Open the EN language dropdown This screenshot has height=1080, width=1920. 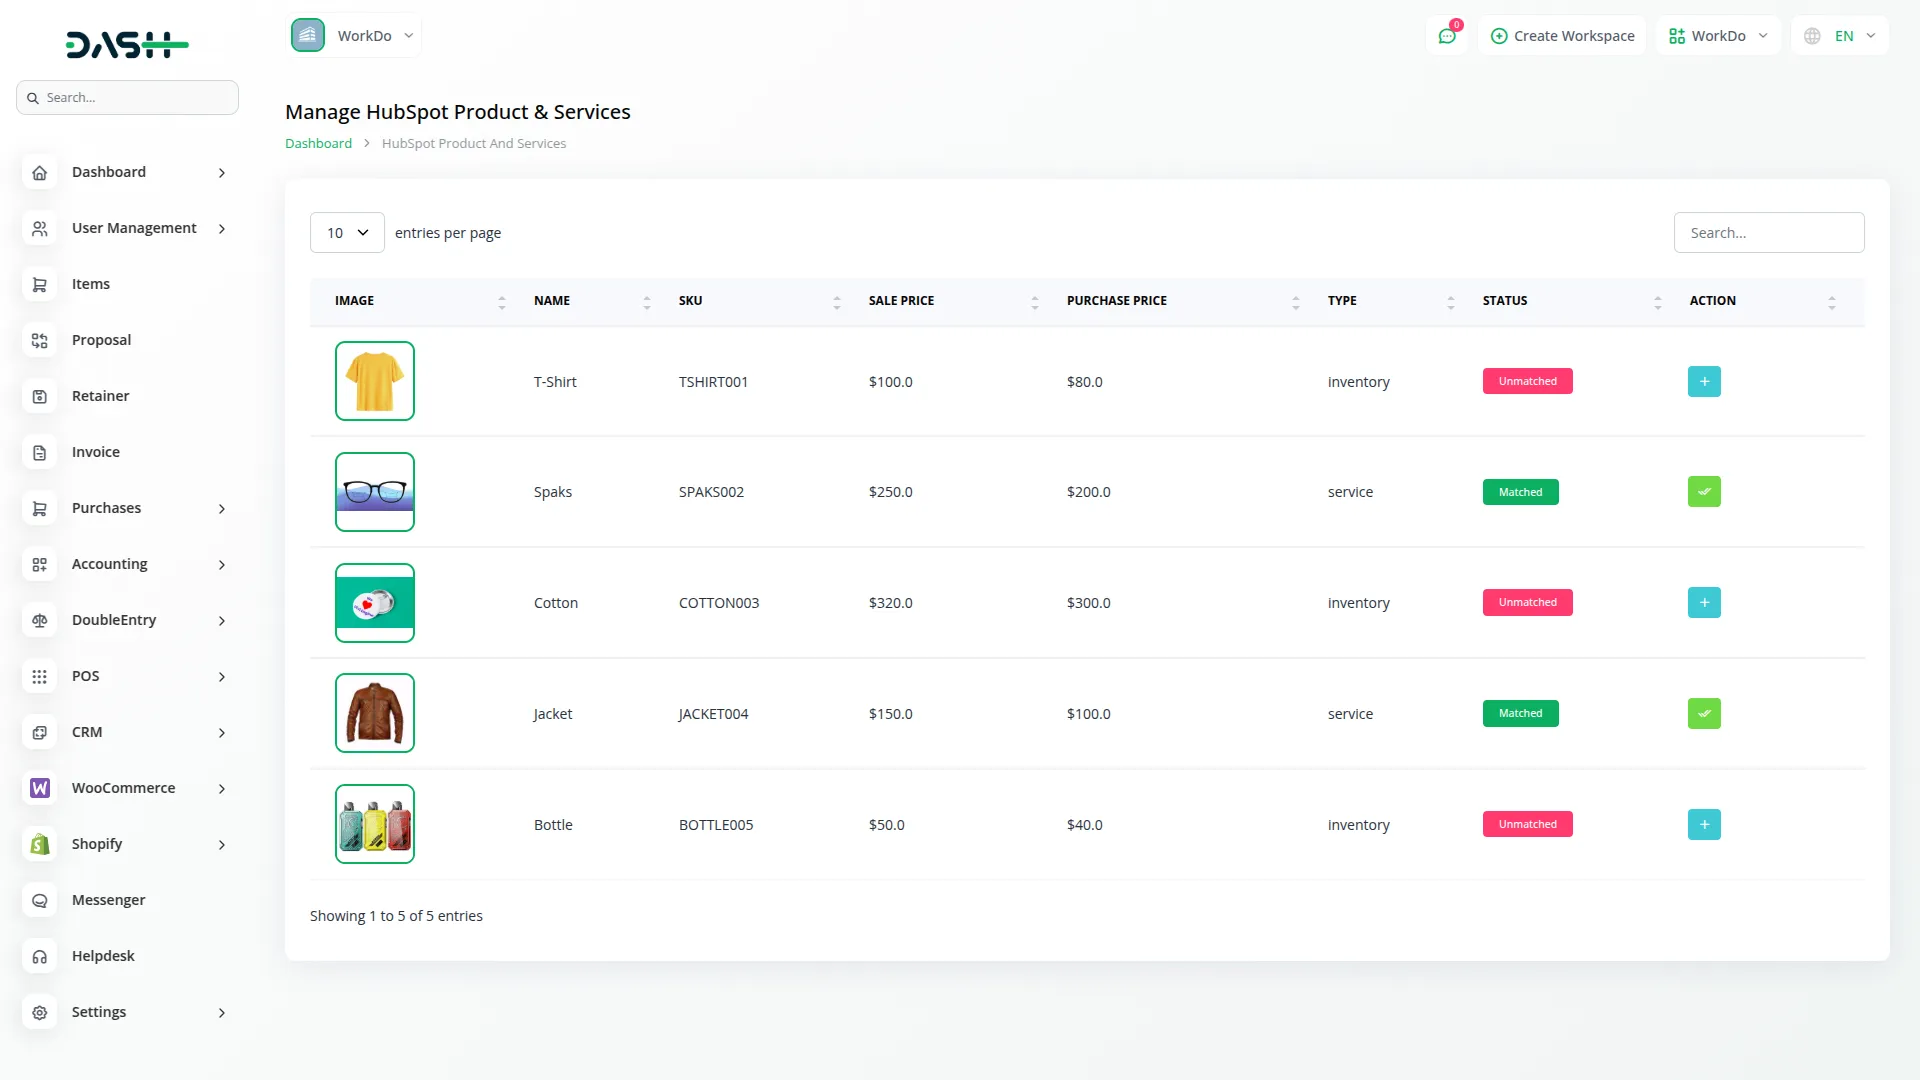(x=1840, y=35)
